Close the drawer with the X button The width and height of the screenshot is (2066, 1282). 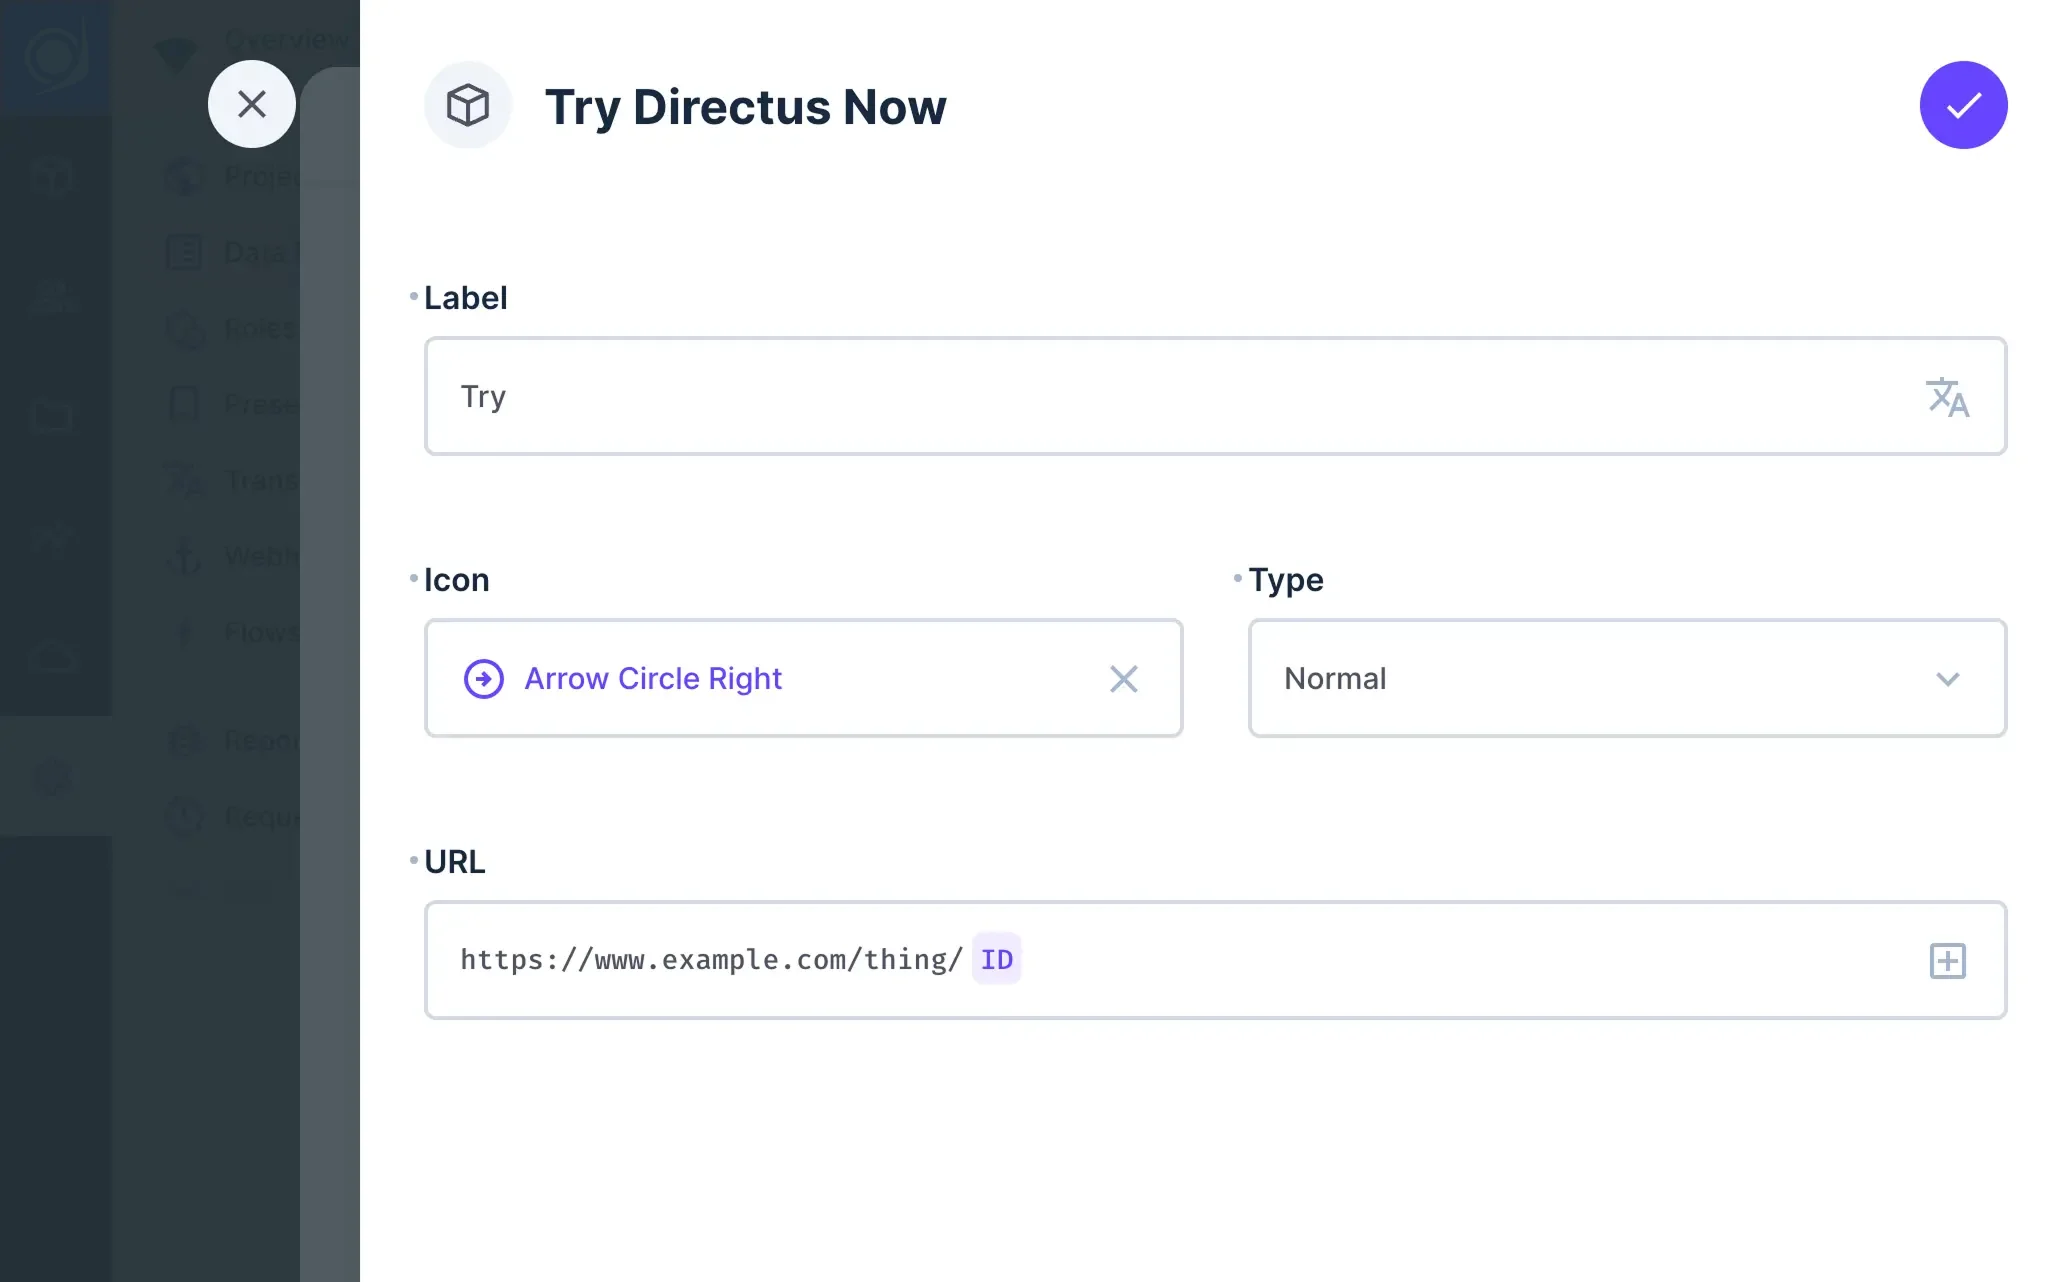(x=252, y=104)
